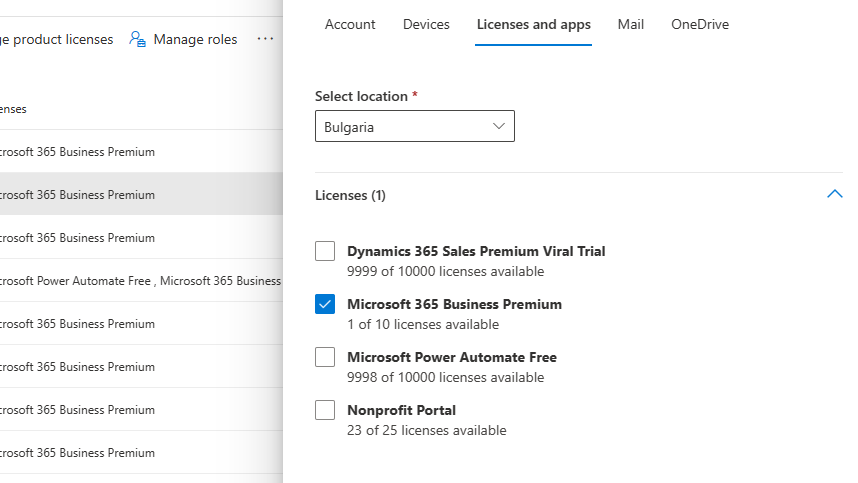The width and height of the screenshot is (858, 483).
Task: Open the more actions ellipsis menu
Action: 265,39
